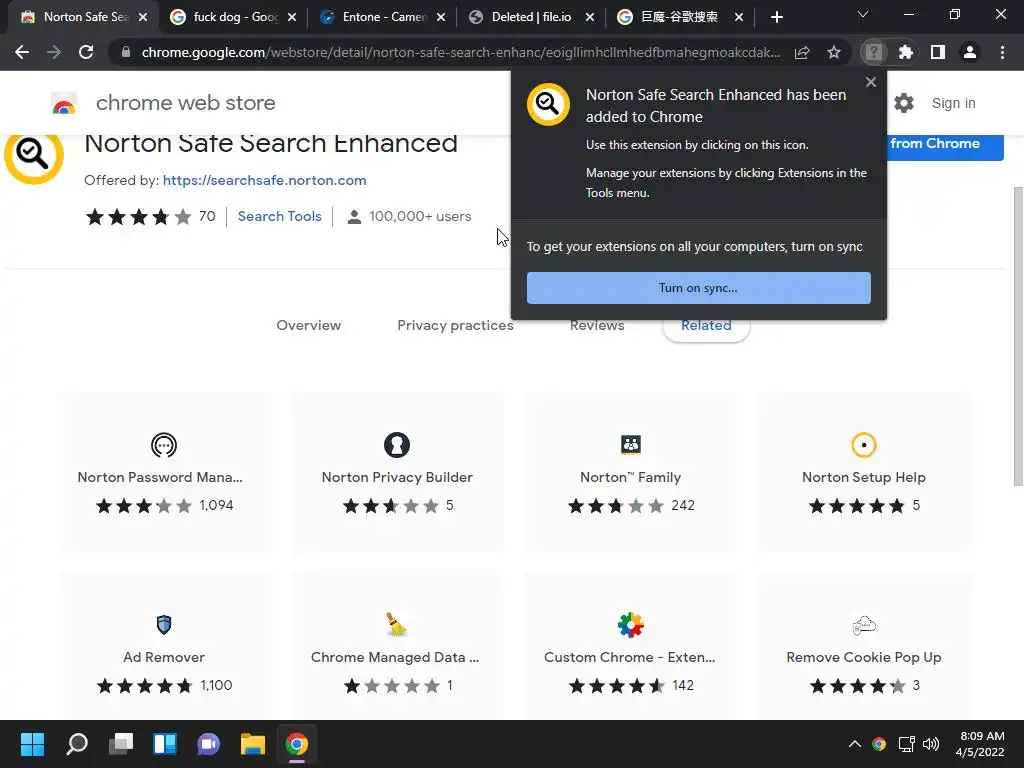Open a new tab with plus button
Screen dimensions: 1024x768
[776, 17]
